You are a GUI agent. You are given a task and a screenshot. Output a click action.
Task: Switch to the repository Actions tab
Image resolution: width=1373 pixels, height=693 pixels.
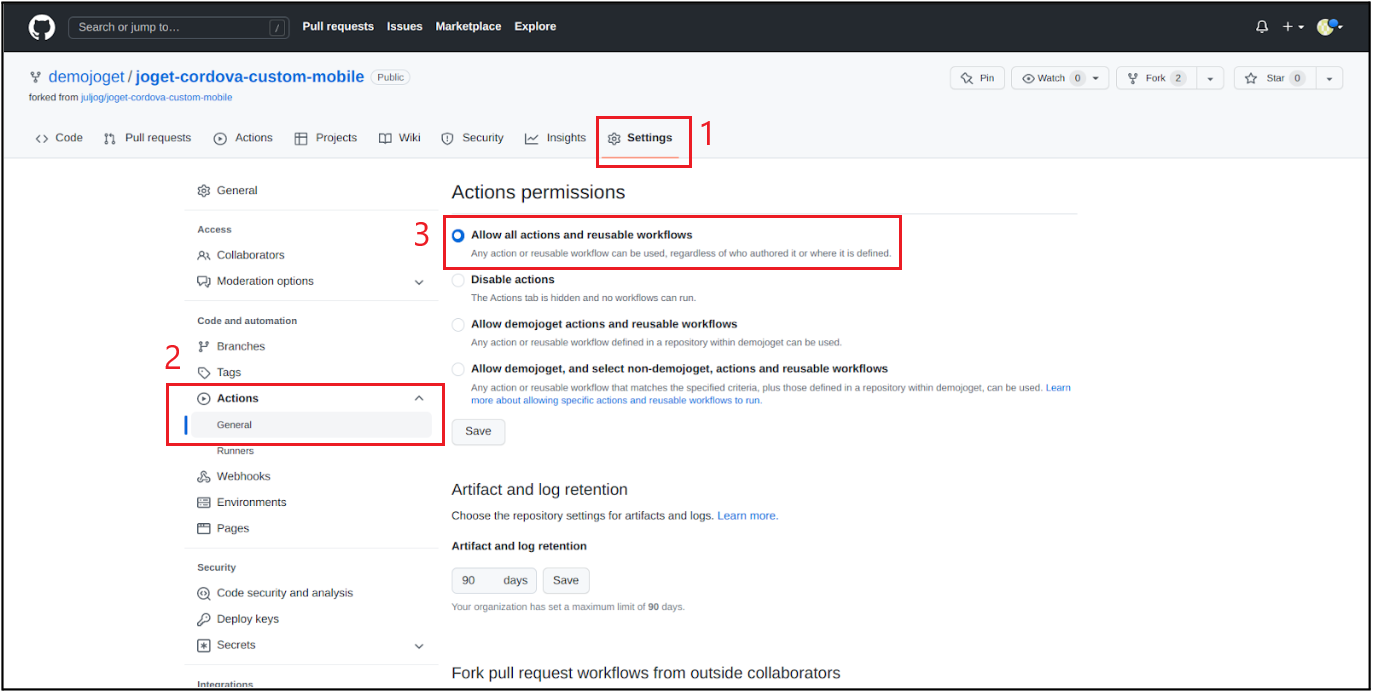(x=243, y=138)
